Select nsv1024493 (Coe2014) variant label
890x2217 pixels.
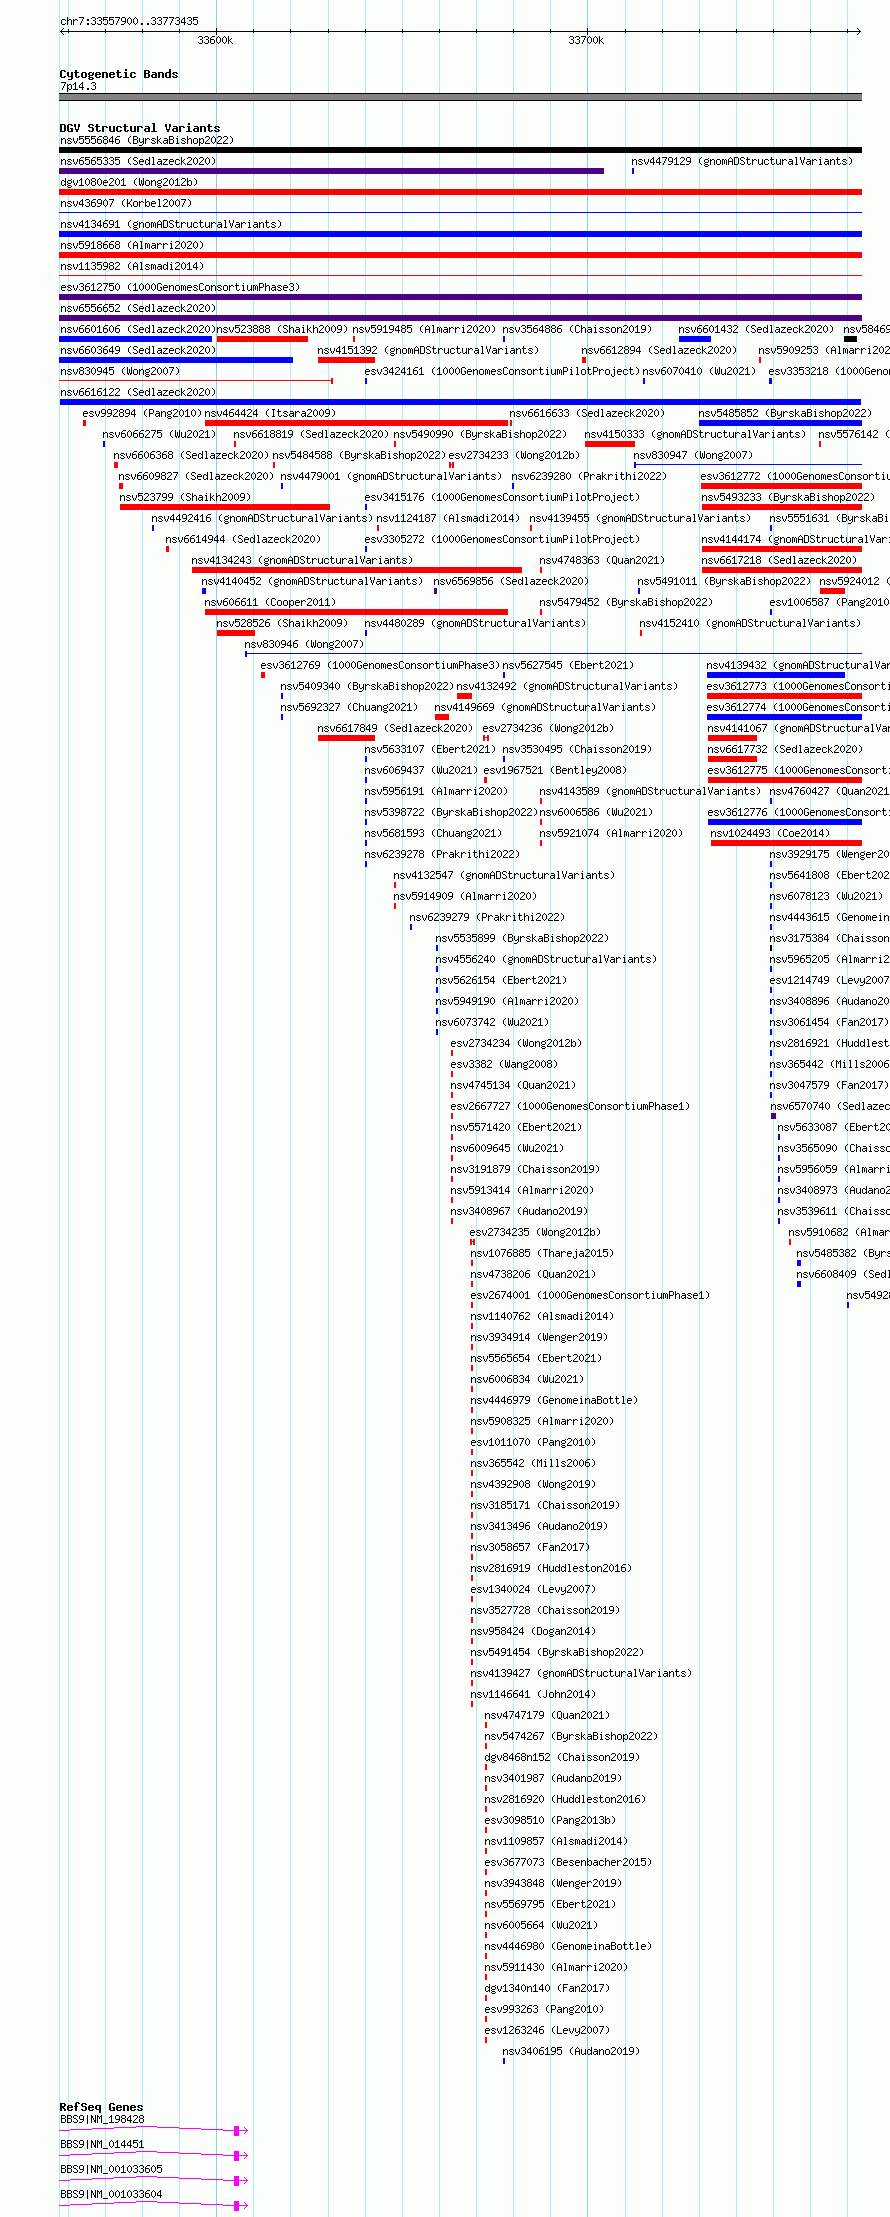tap(770, 834)
